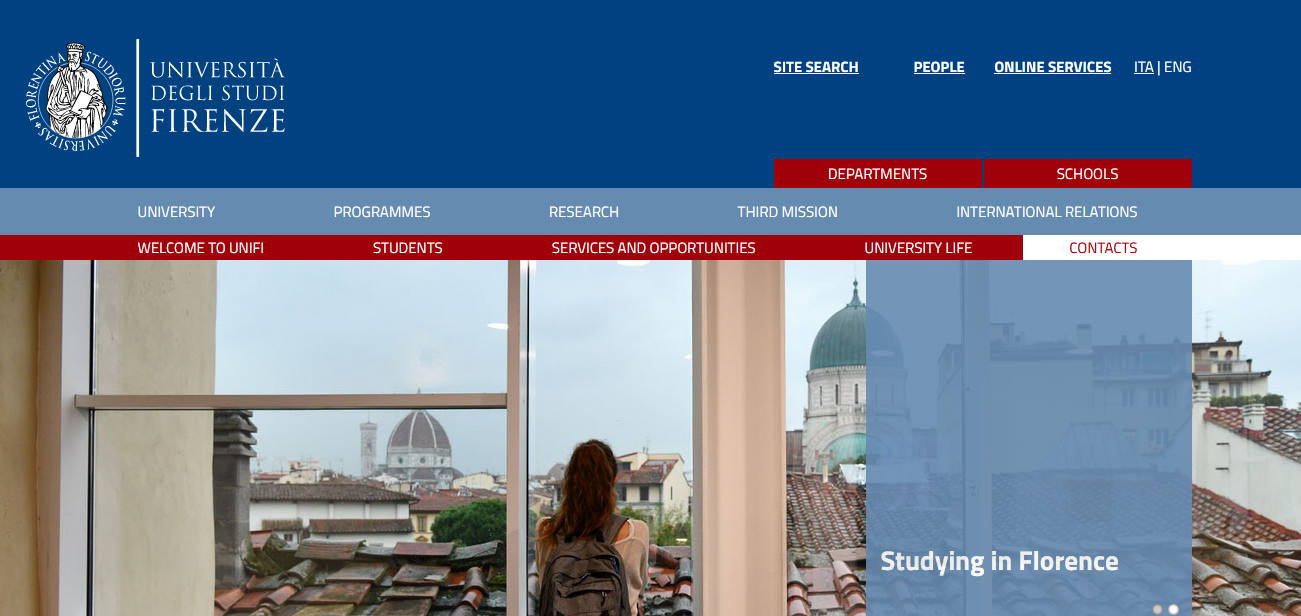Open the University menu
Screen dimensions: 1301x616
(x=176, y=212)
